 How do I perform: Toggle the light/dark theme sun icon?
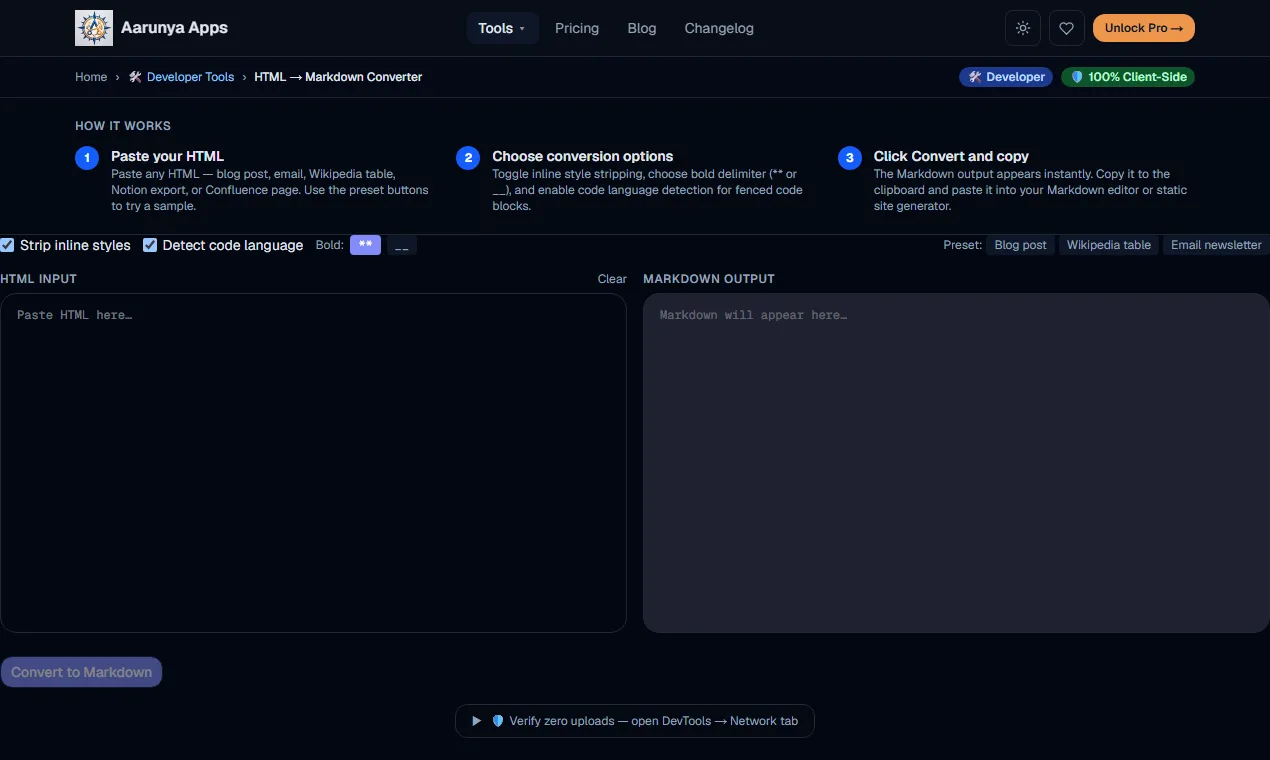coord(1023,28)
